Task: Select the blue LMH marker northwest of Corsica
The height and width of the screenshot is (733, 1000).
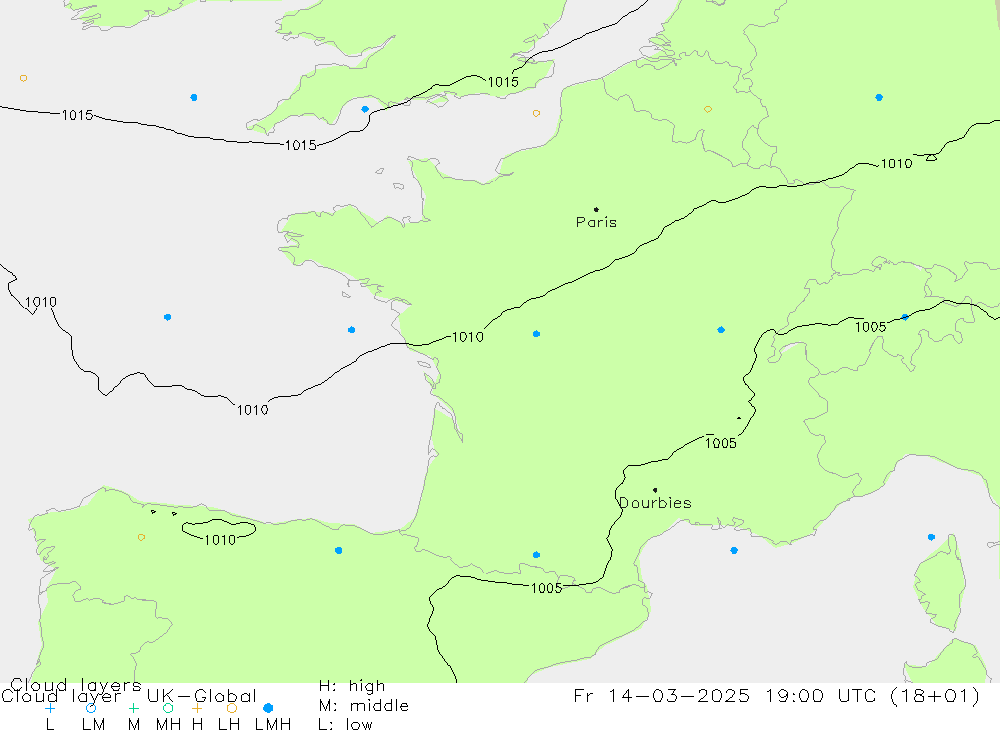Action: (x=931, y=537)
